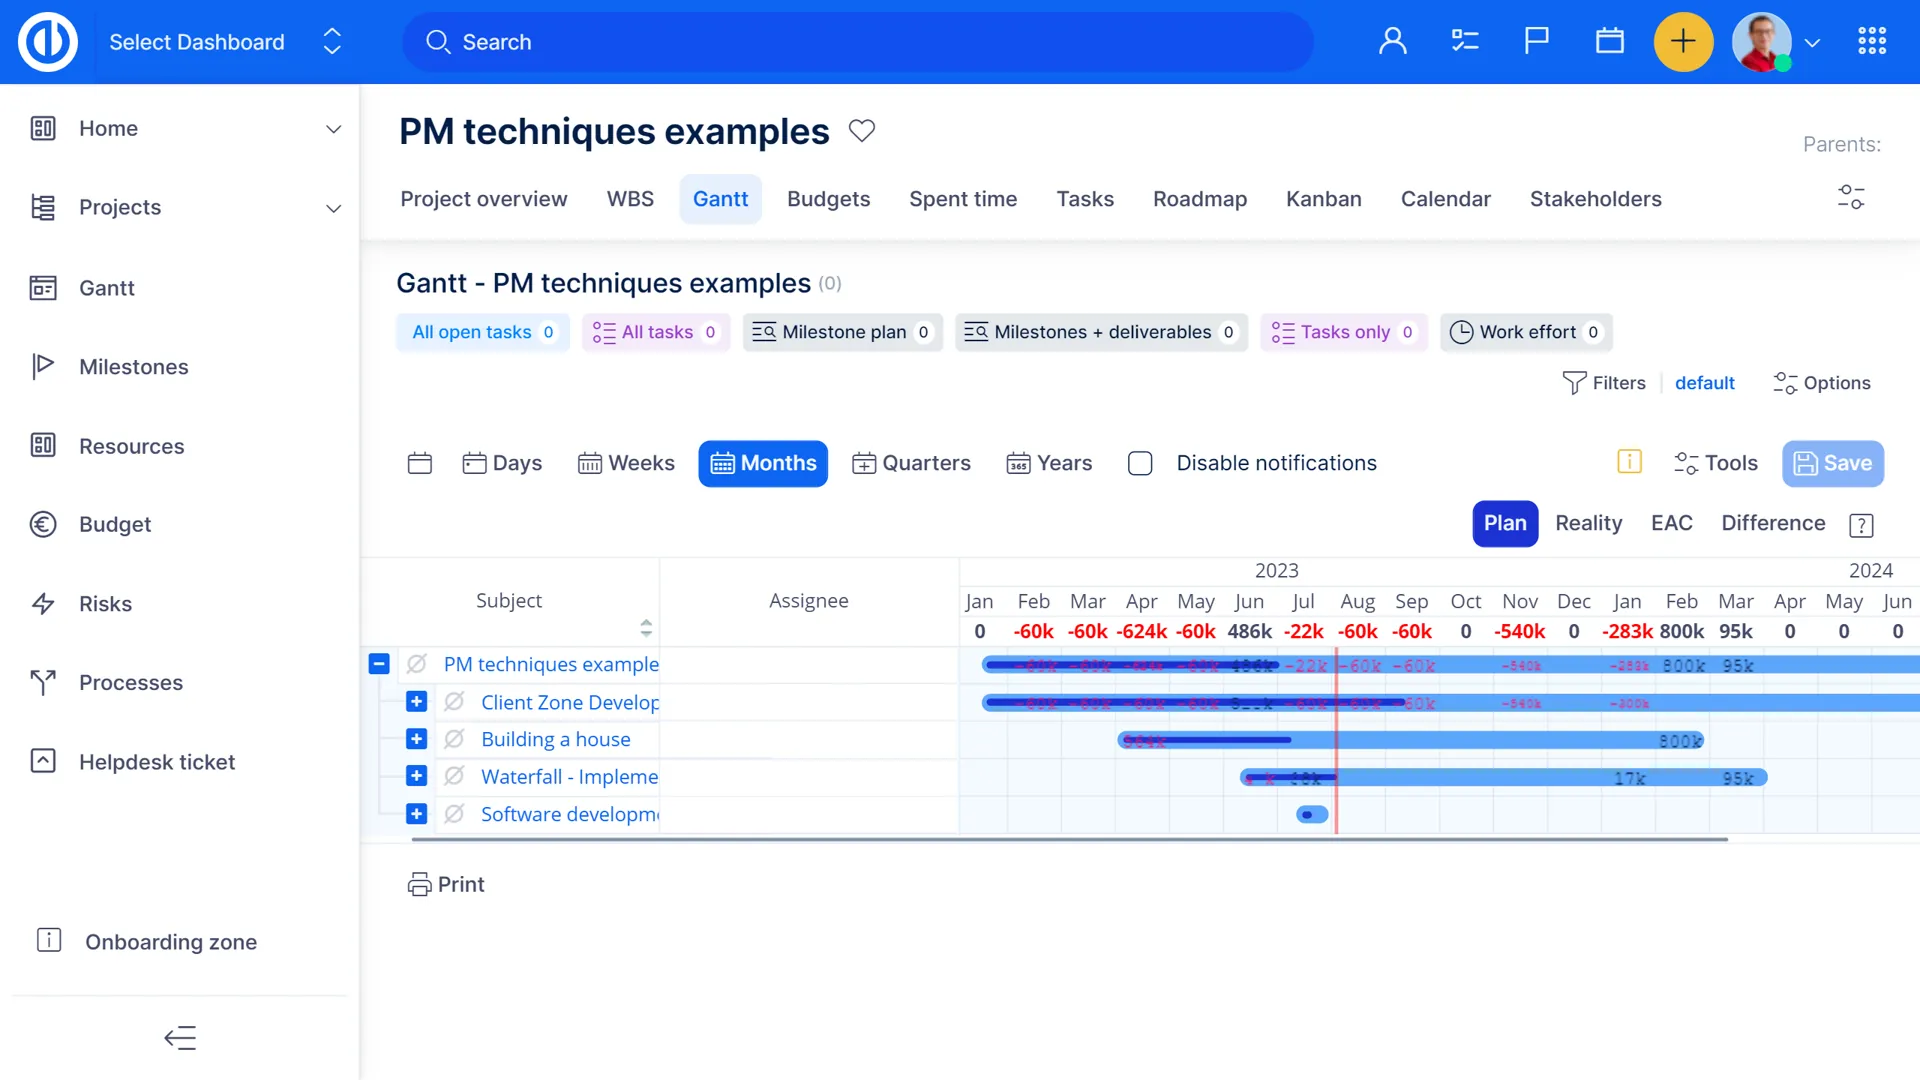Screen dimensions: 1920x1080
Task: Open the apps grid menu icon
Action: point(1872,41)
